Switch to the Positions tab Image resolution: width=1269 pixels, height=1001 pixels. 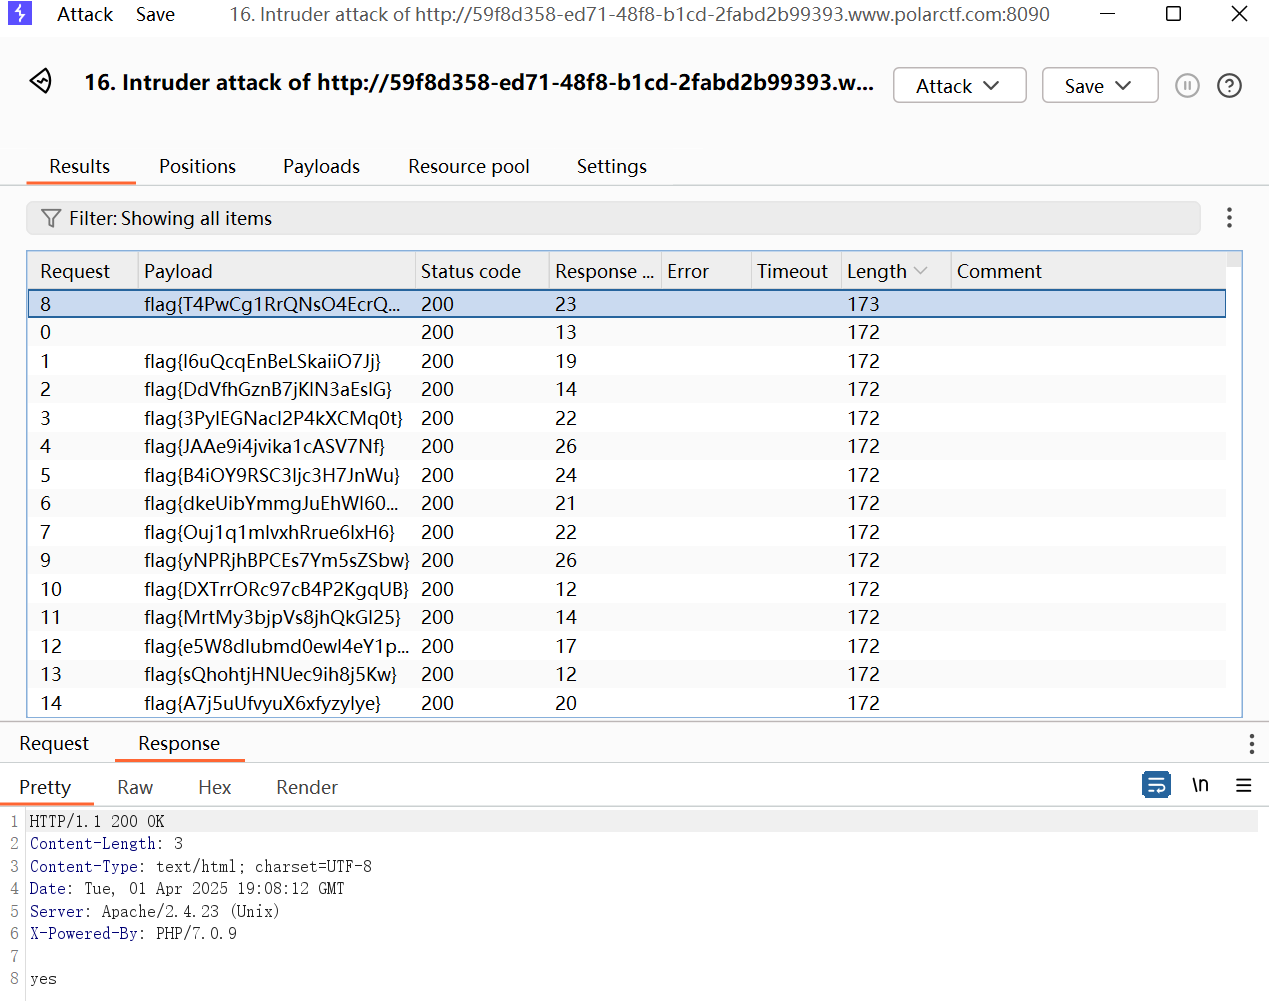[197, 166]
